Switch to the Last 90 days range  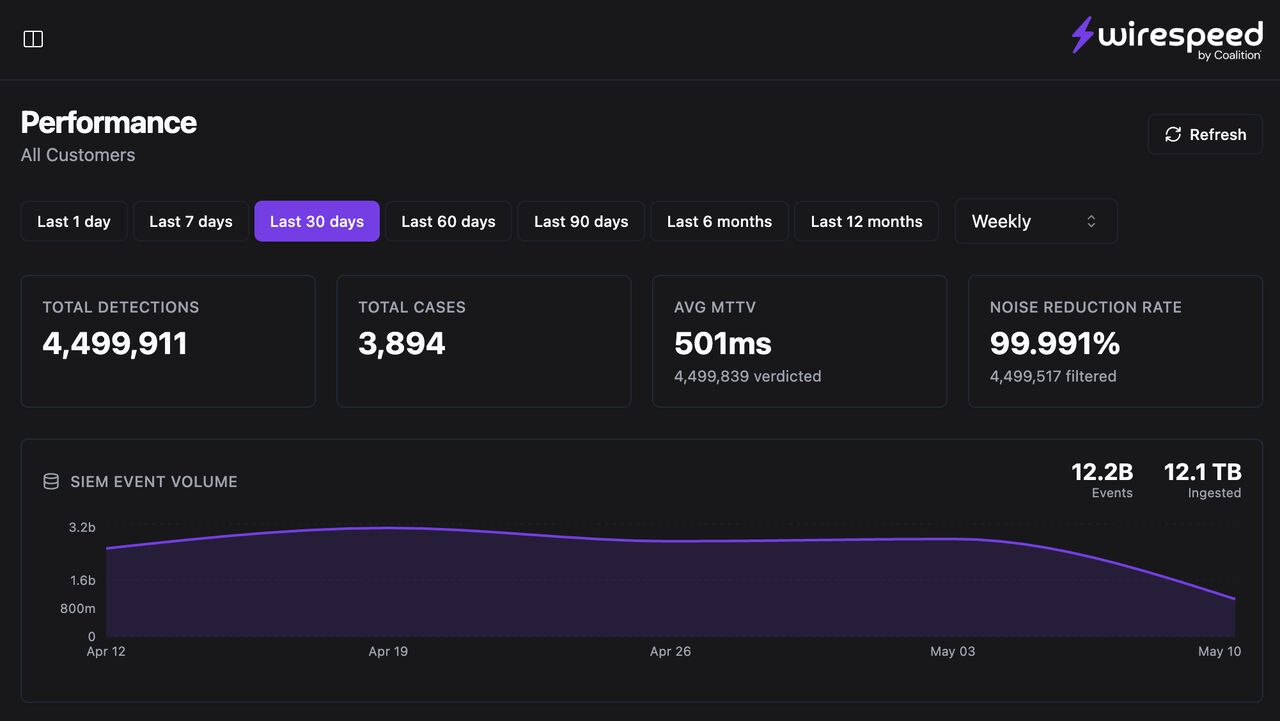pyautogui.click(x=581, y=221)
